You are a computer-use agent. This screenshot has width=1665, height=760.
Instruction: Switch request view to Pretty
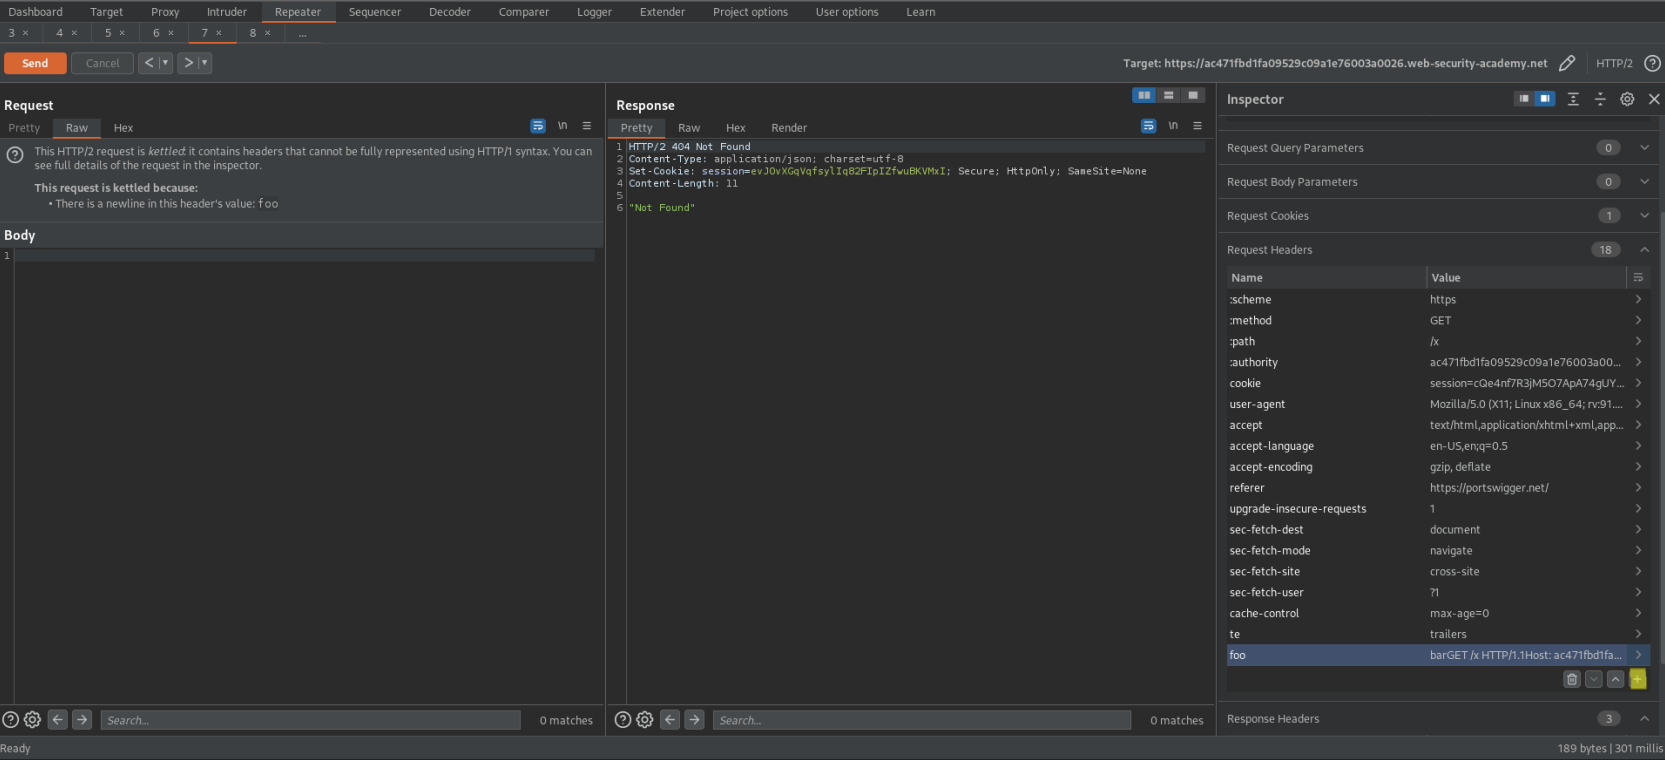[24, 128]
